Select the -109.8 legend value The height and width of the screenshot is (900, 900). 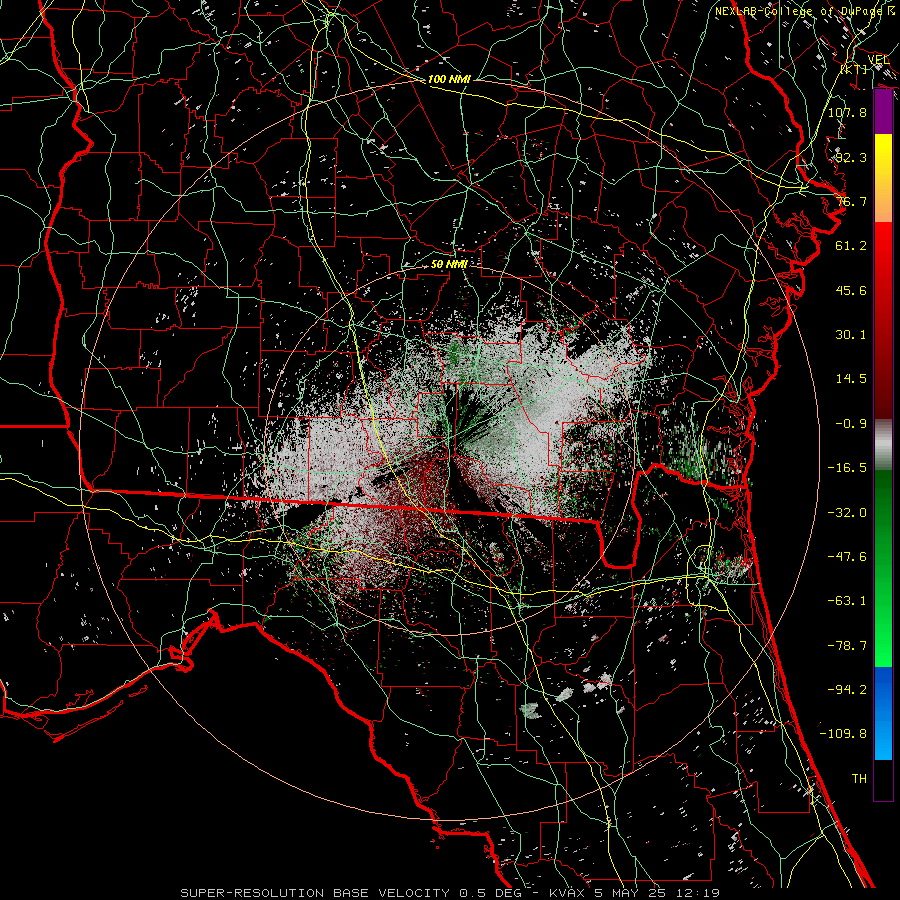844,734
